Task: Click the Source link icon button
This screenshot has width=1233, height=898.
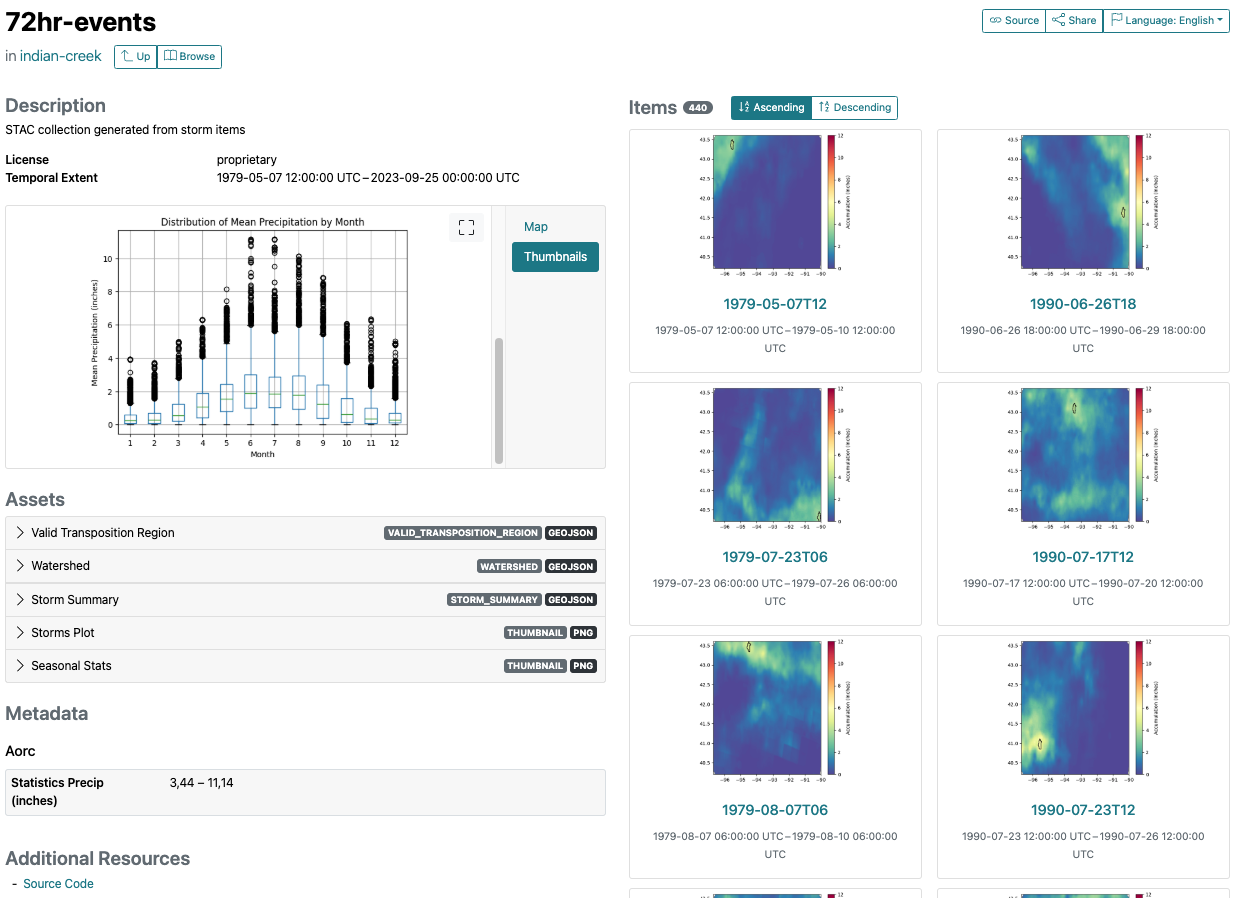Action: tap(1014, 20)
